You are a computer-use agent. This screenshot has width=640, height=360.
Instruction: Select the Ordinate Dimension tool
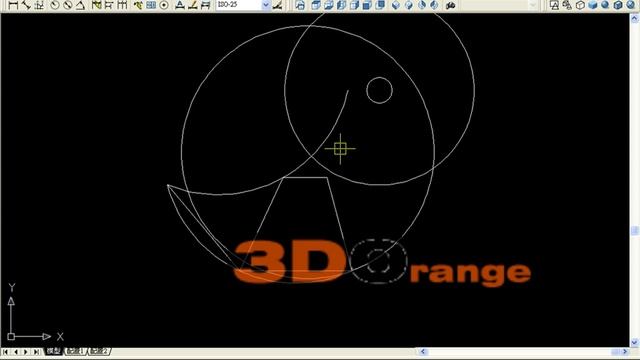click(x=39, y=5)
